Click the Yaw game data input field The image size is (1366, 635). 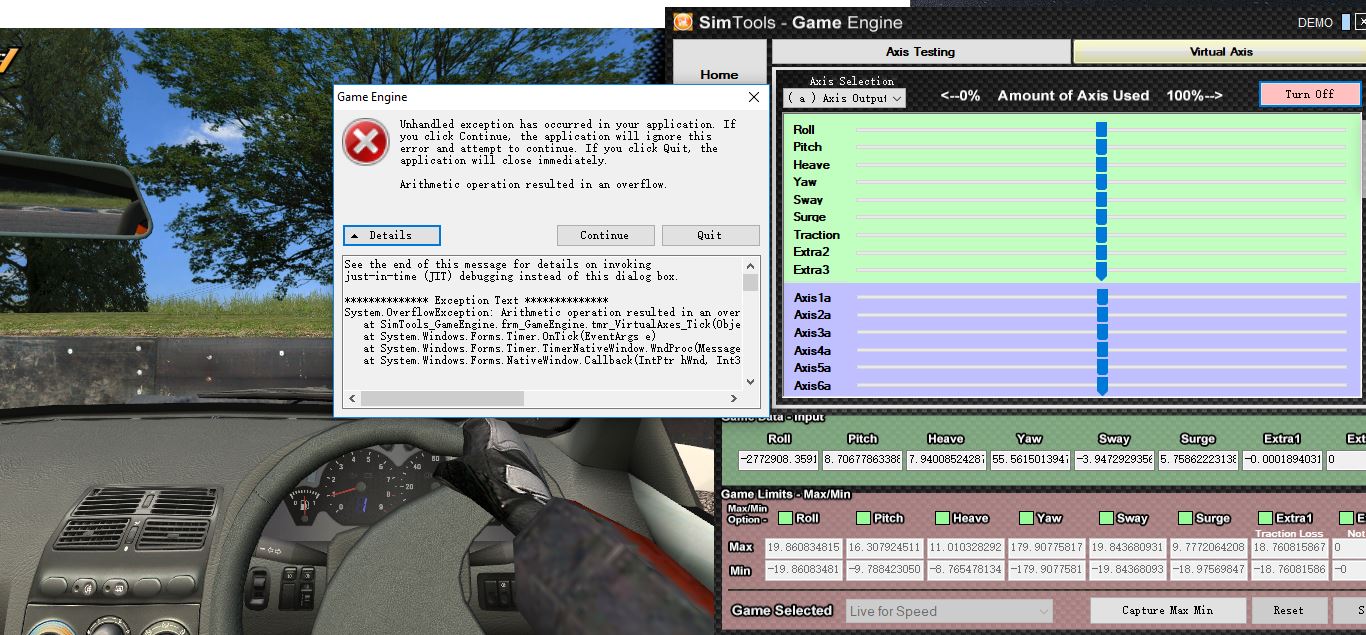[1030, 460]
